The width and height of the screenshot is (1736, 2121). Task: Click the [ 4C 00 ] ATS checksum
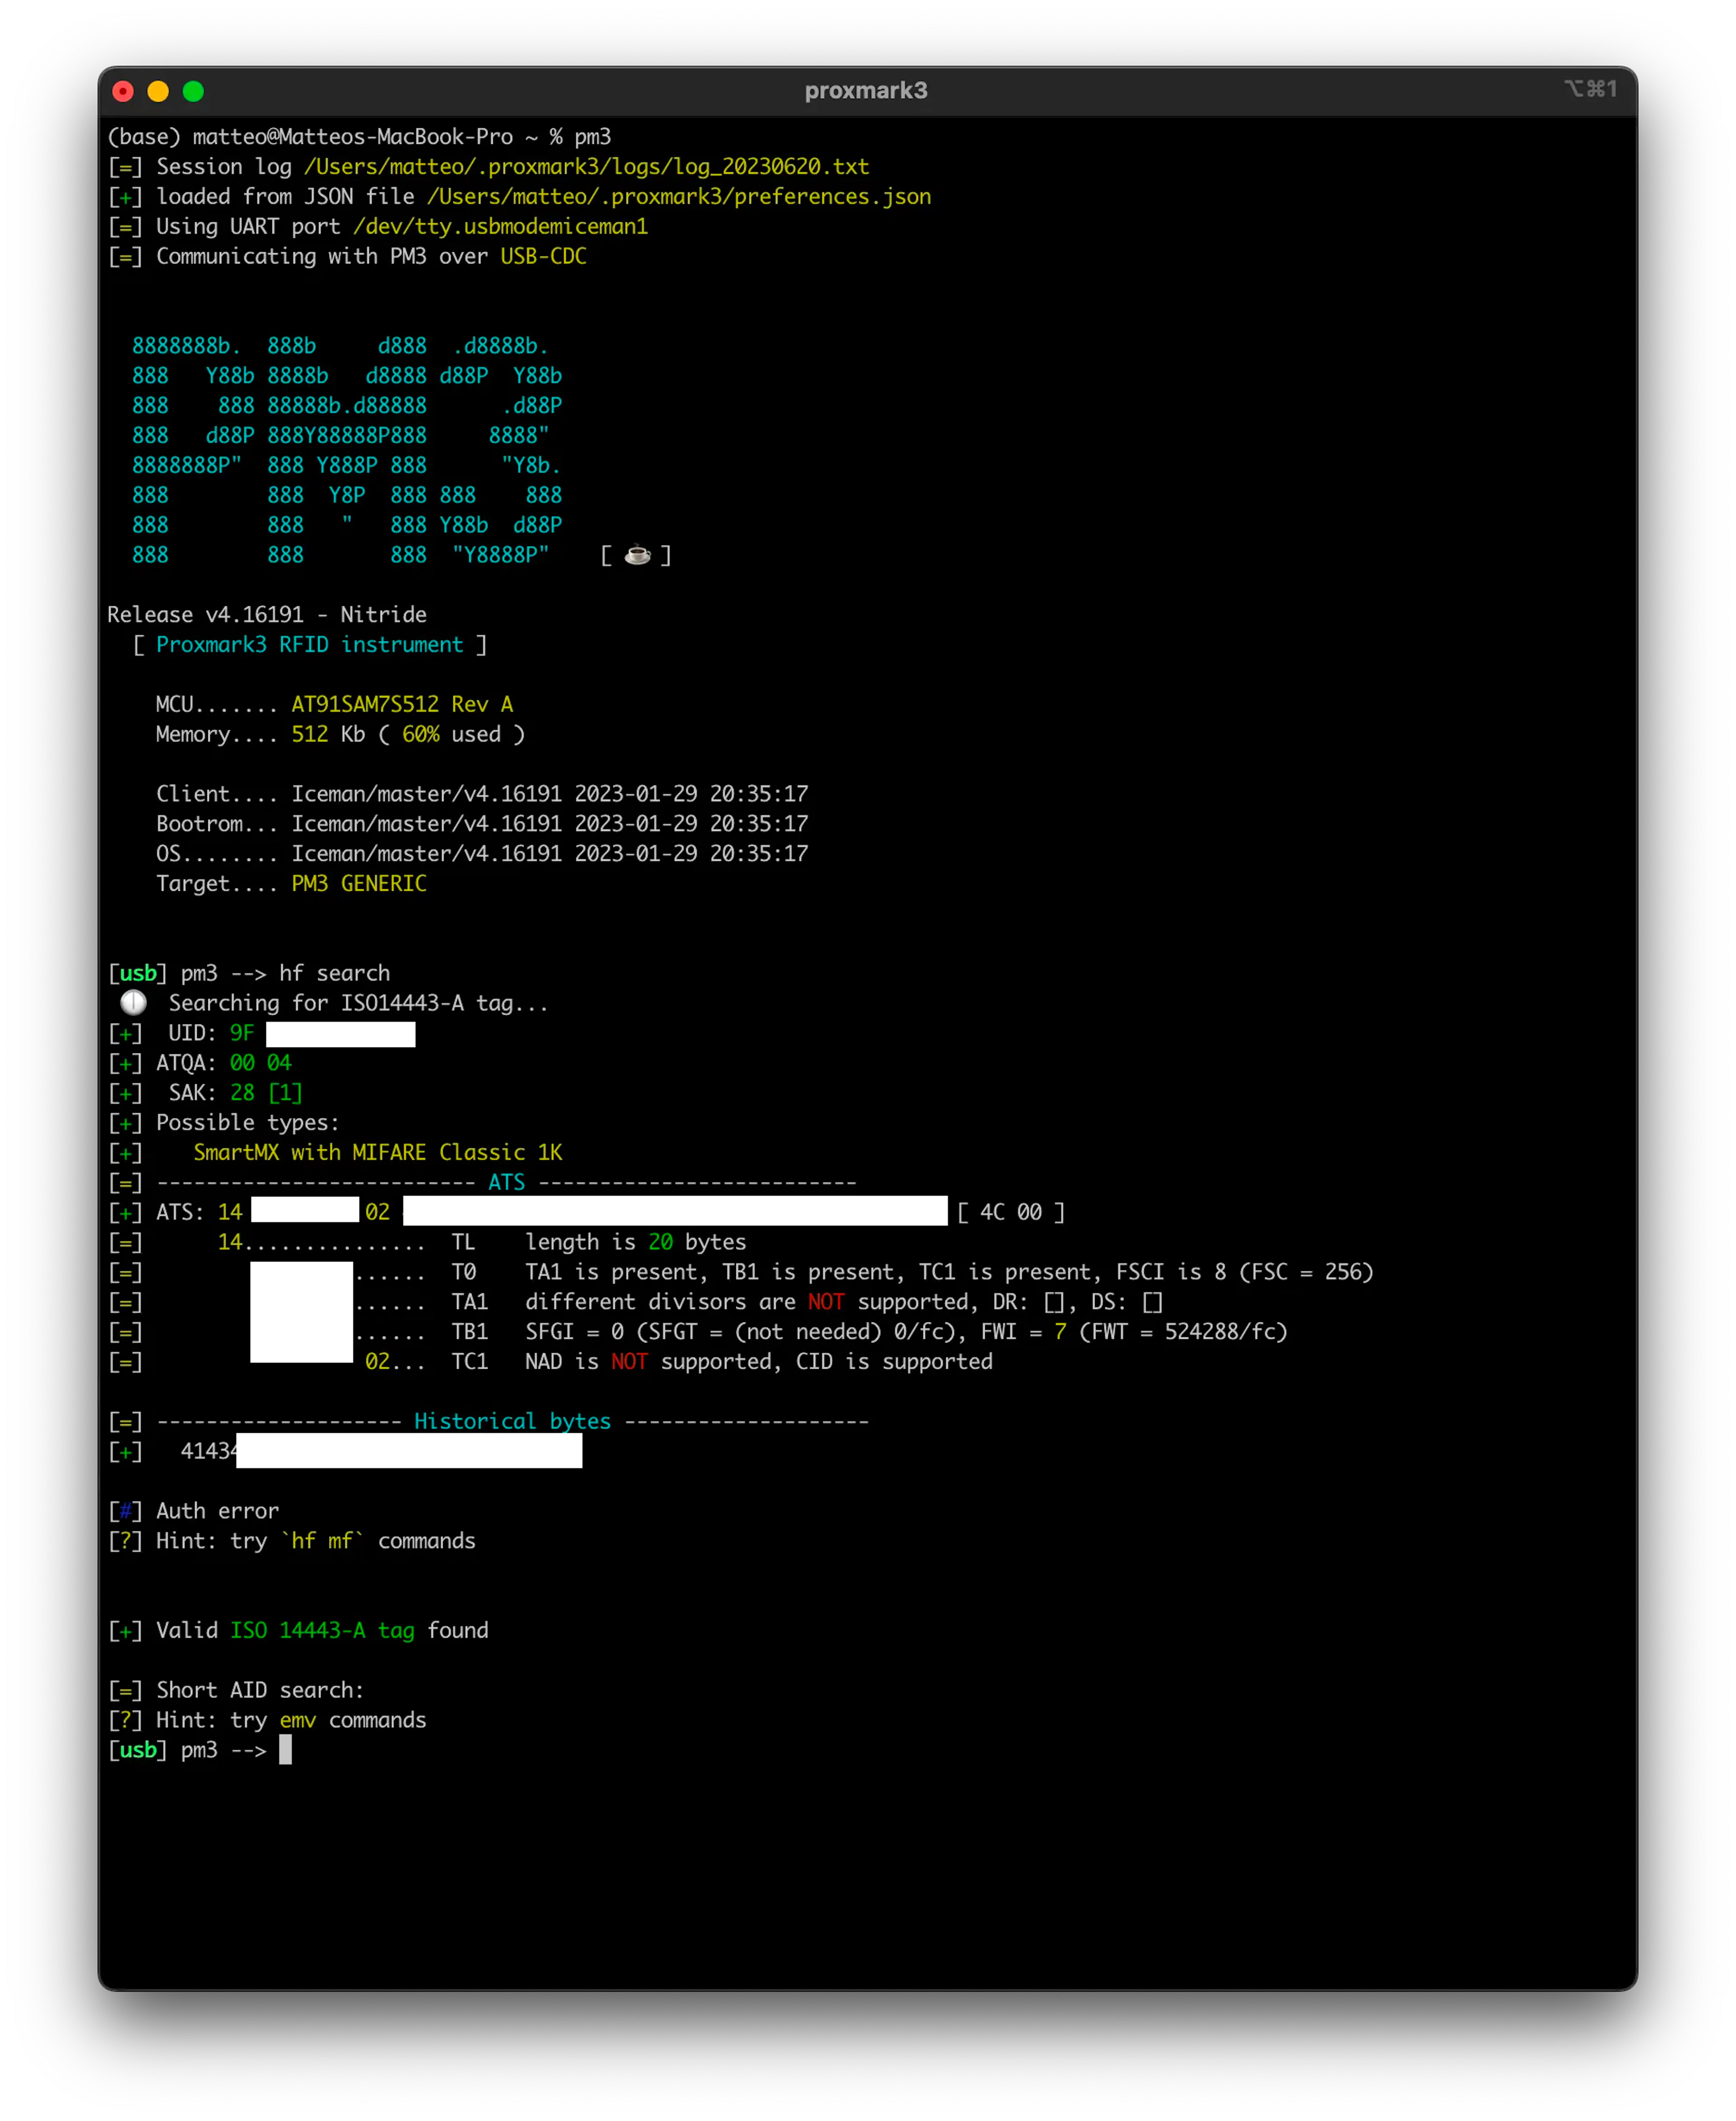(1011, 1213)
